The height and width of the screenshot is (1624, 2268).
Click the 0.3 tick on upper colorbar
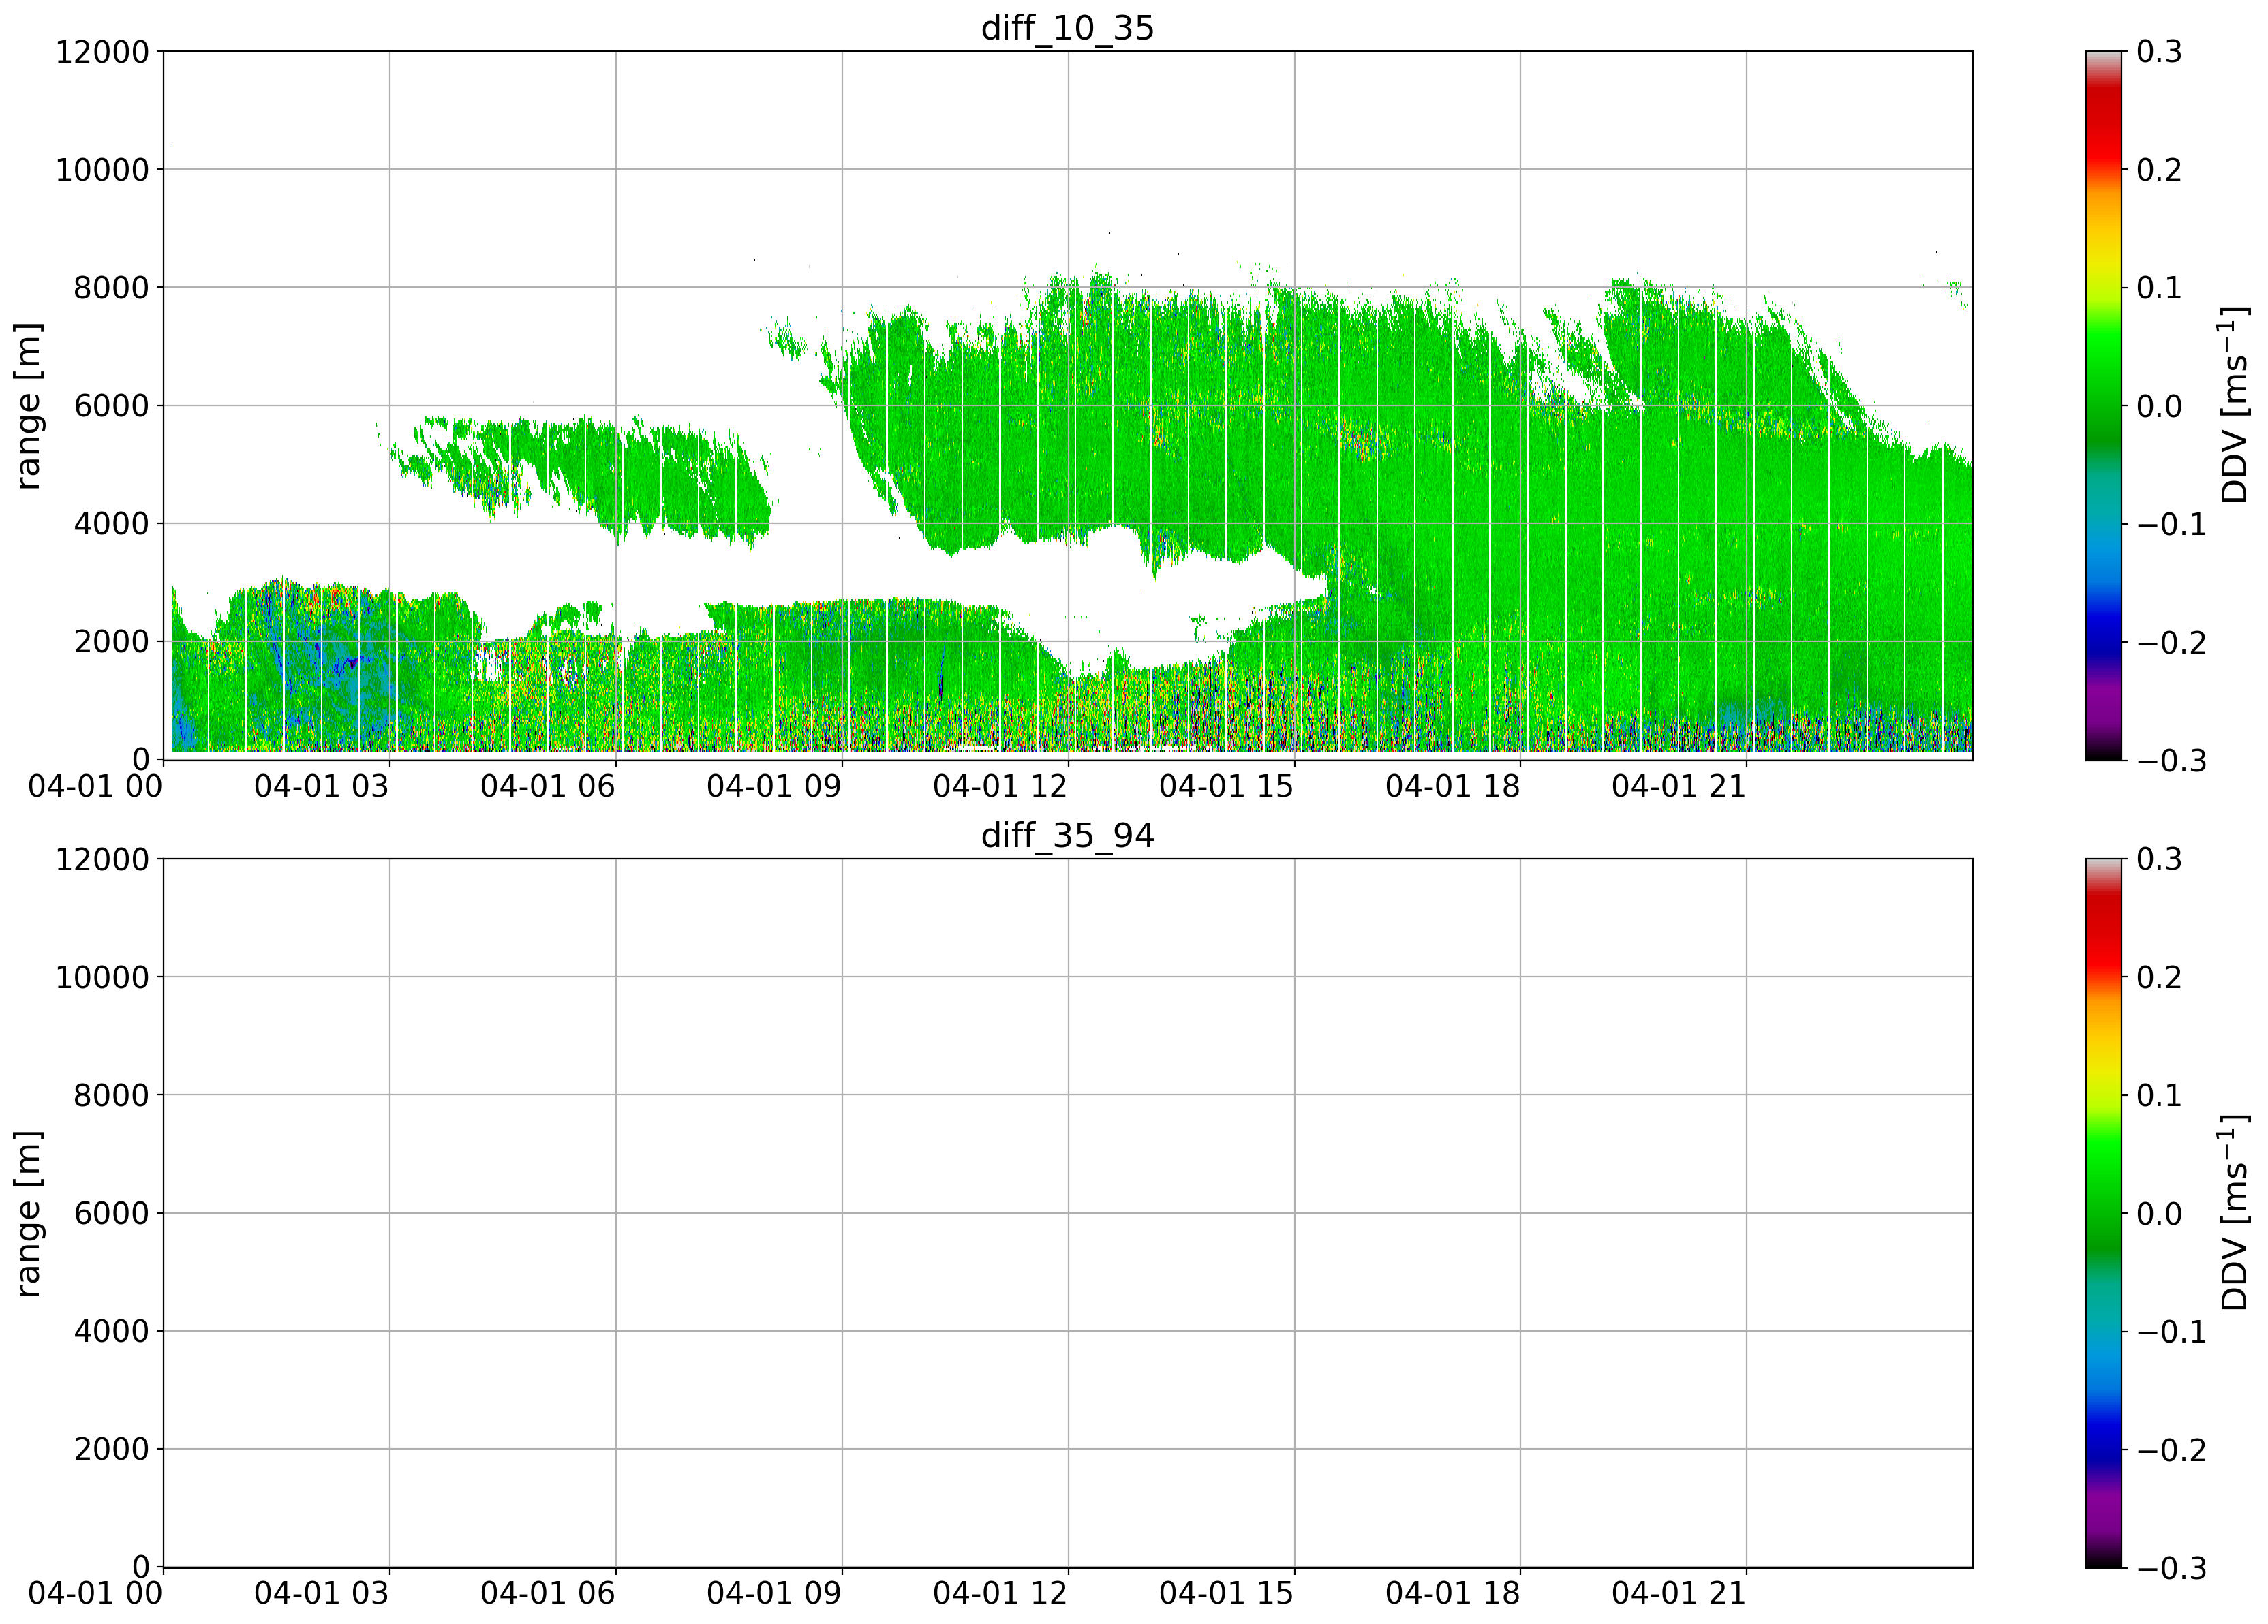(2159, 52)
